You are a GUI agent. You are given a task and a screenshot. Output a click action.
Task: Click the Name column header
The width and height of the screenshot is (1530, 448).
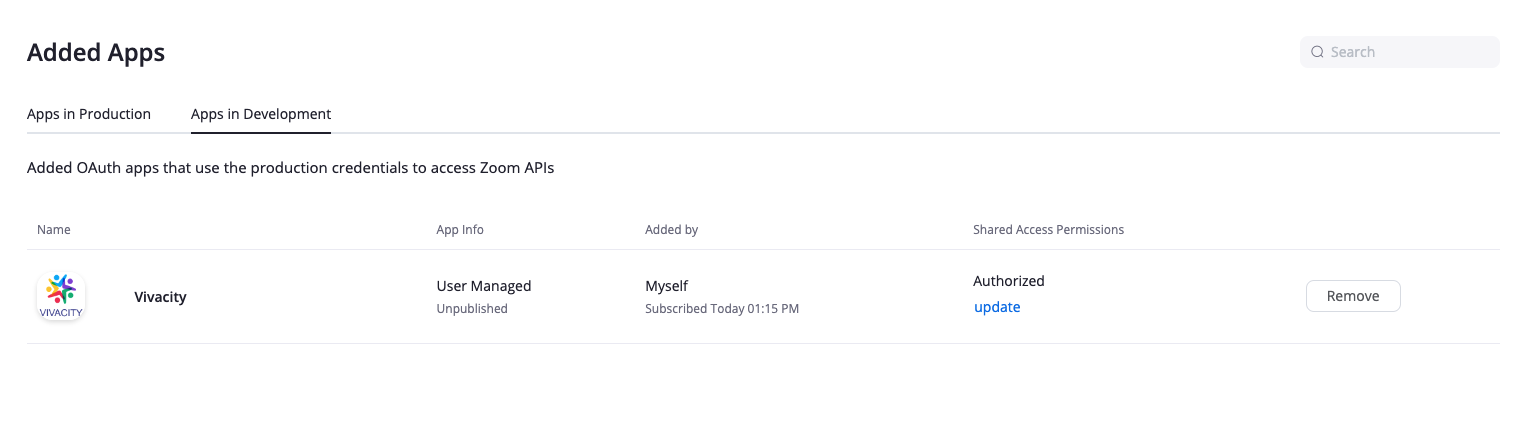[54, 230]
